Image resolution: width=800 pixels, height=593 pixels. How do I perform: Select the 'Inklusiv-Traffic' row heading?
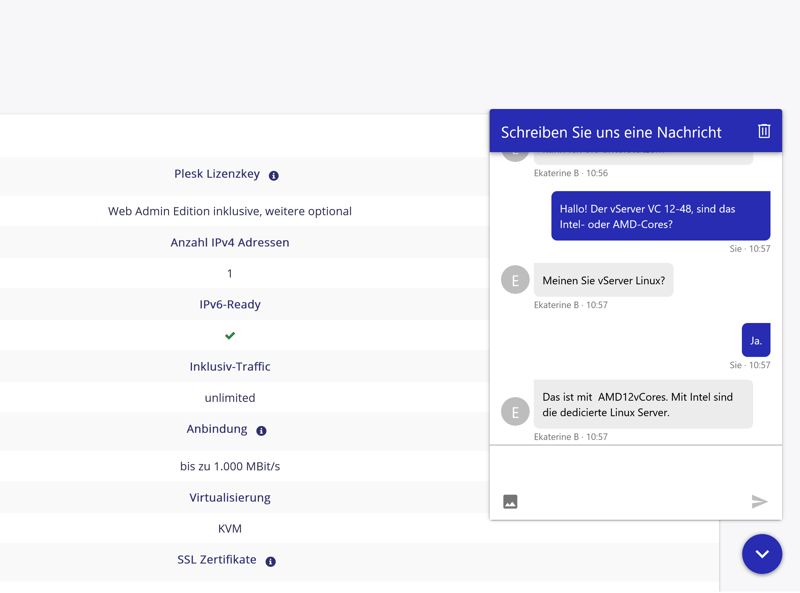click(x=230, y=366)
